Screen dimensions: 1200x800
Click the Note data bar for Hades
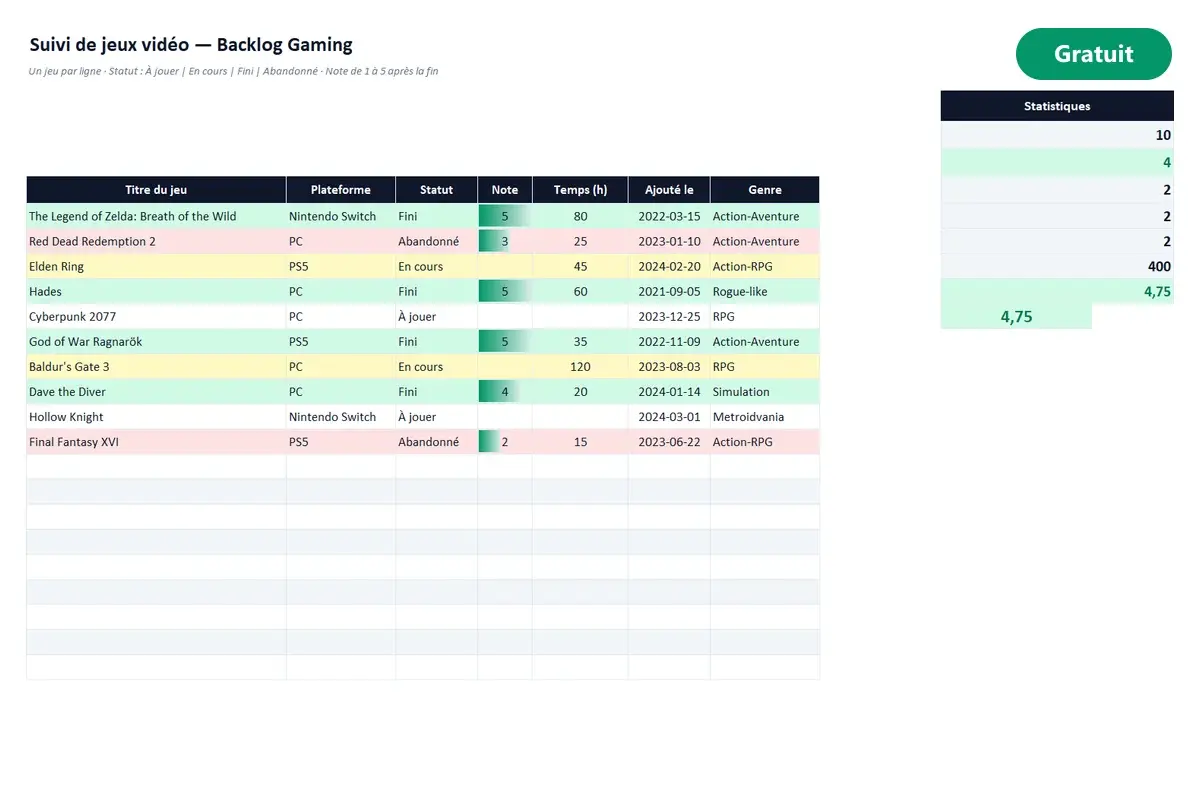coord(505,292)
